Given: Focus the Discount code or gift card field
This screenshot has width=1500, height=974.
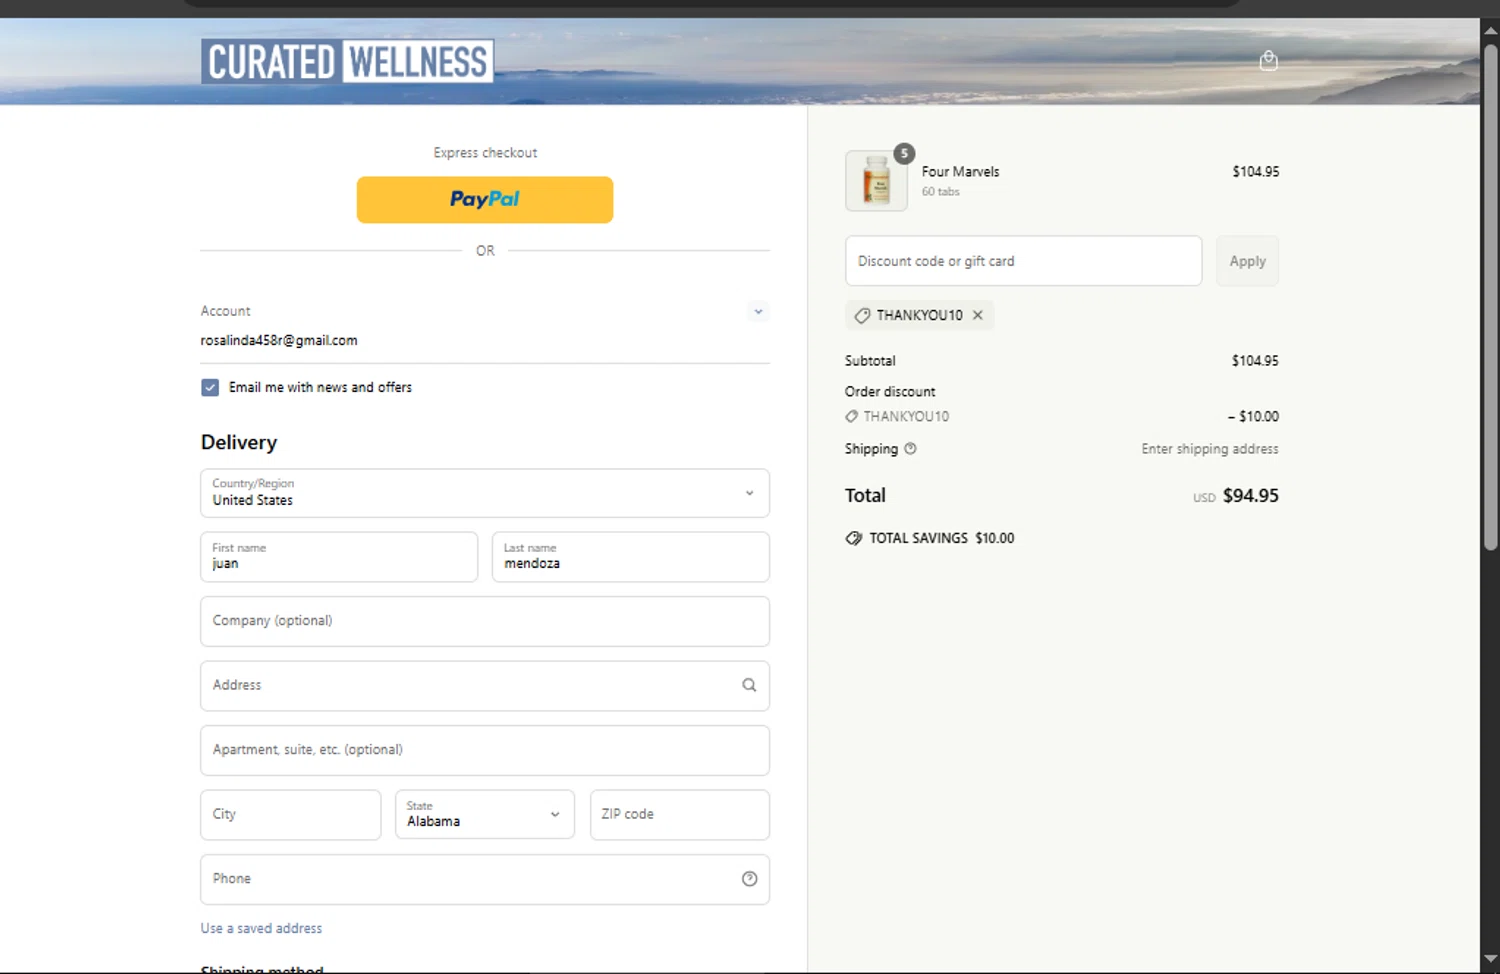Looking at the screenshot, I should pos(1023,261).
